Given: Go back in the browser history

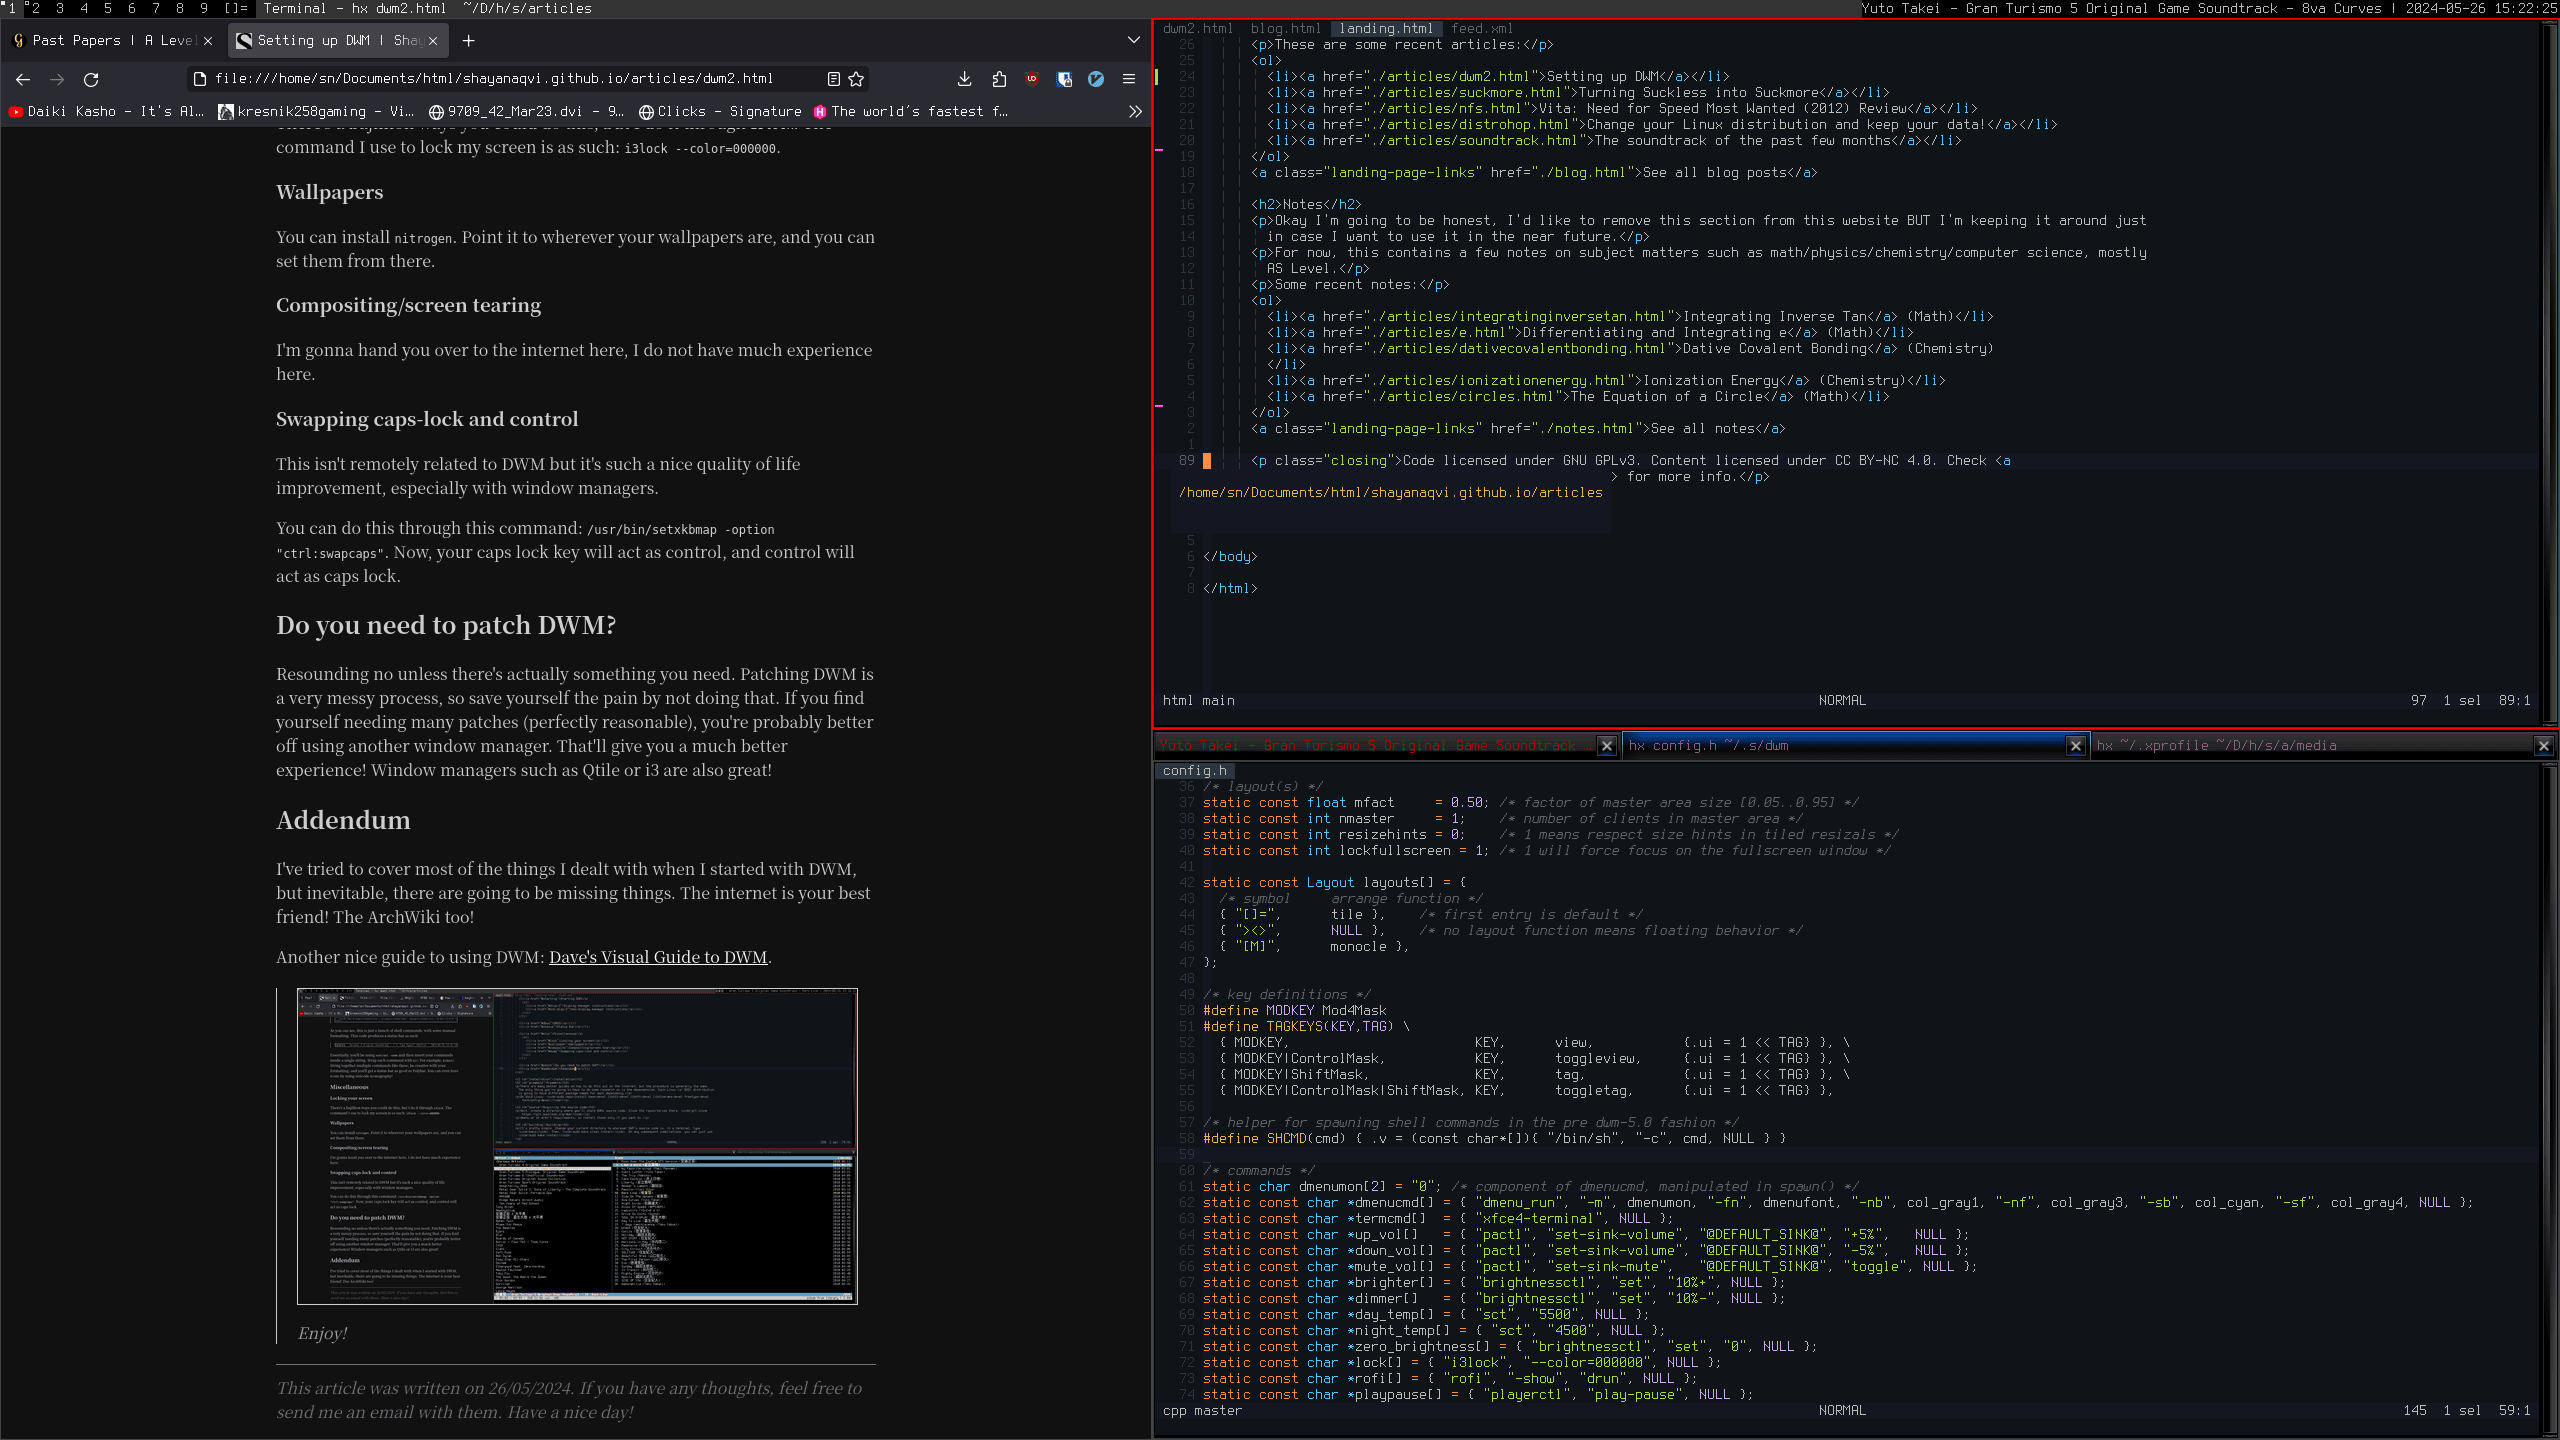Looking at the screenshot, I should pos(23,79).
